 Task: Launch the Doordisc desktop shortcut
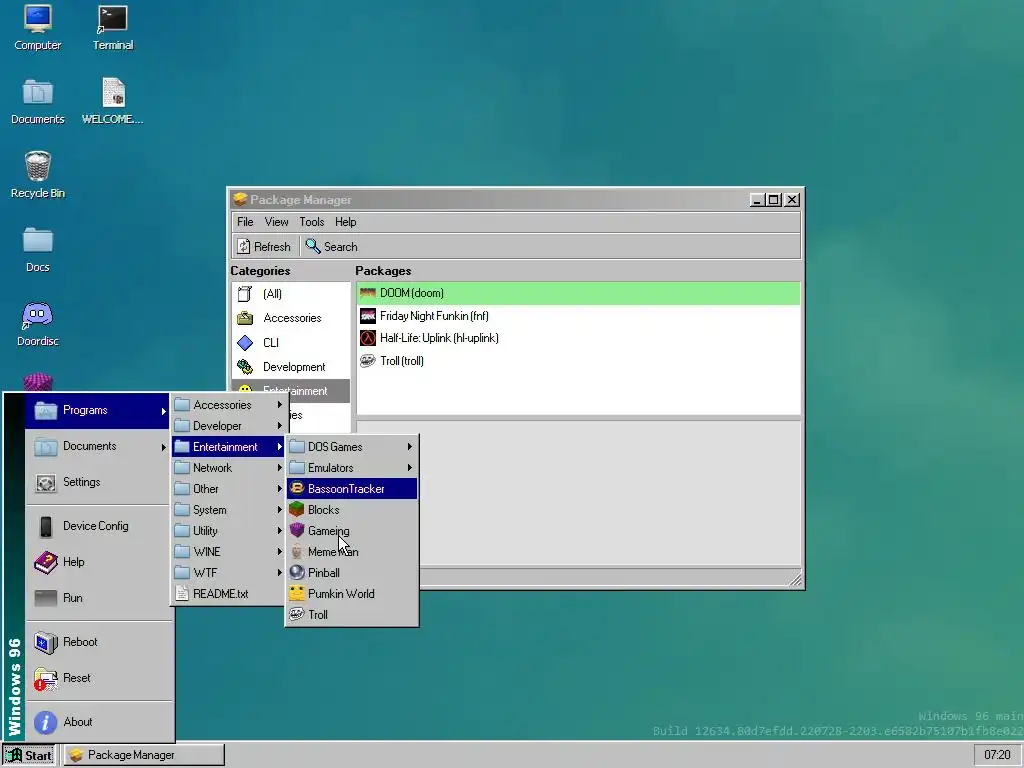[x=37, y=324]
